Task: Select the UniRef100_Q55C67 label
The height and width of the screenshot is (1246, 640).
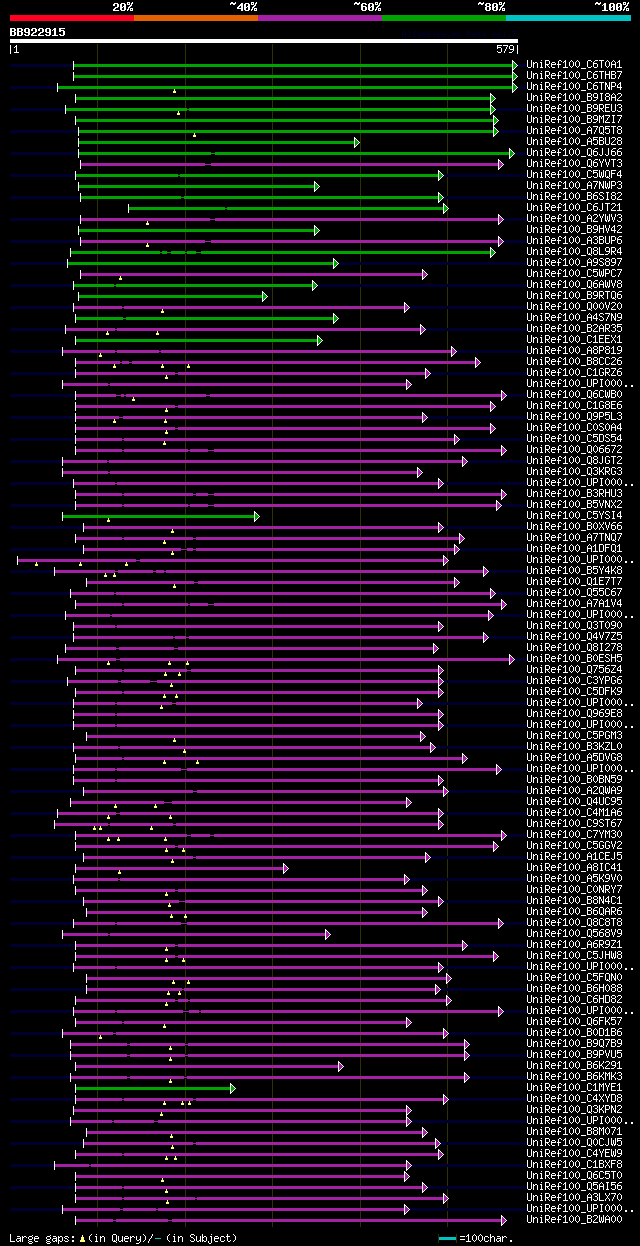Action: (574, 592)
